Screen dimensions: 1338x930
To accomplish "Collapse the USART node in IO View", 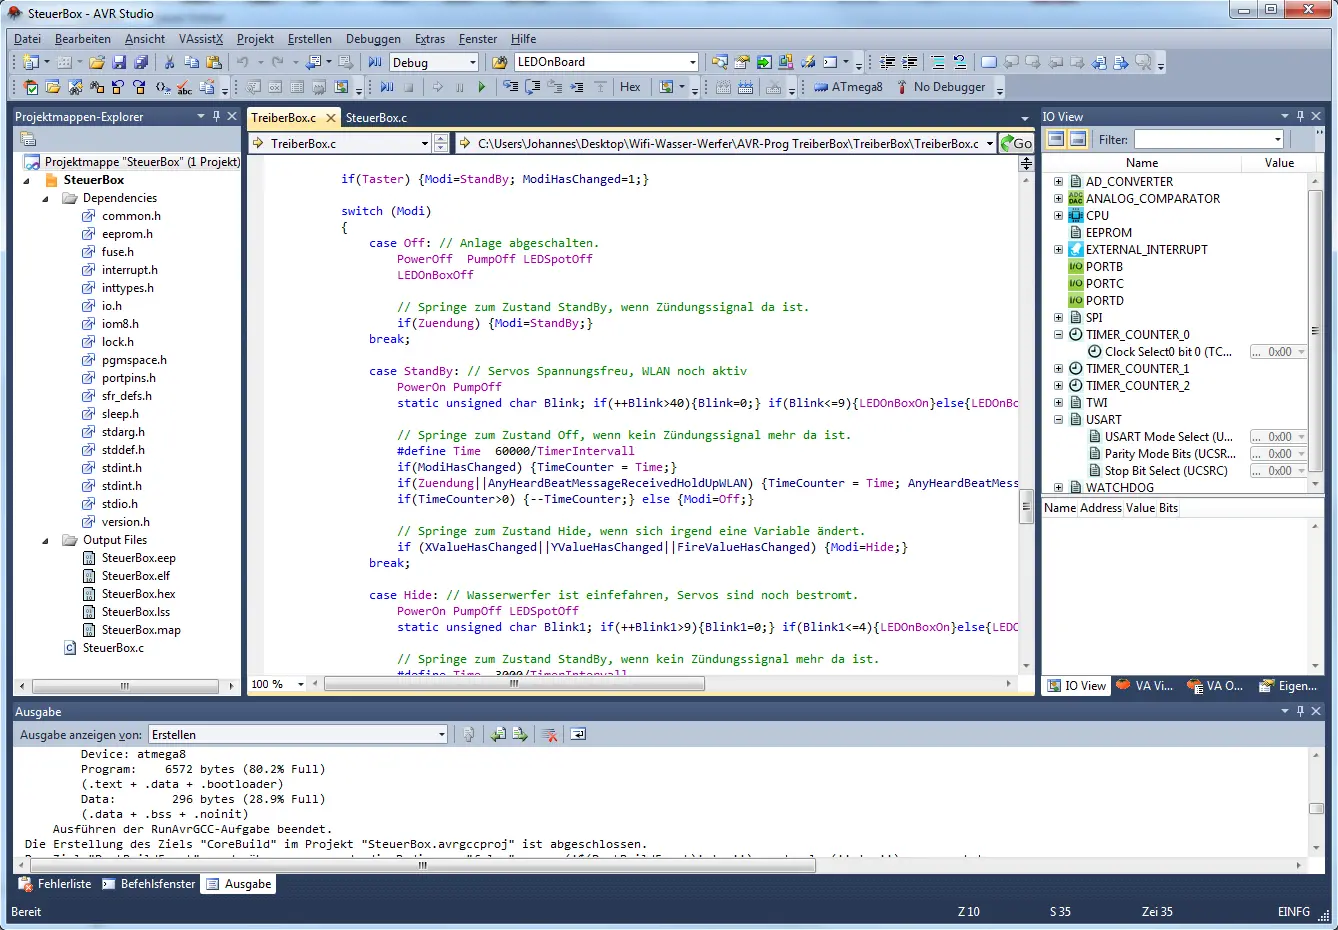I will 1058,419.
